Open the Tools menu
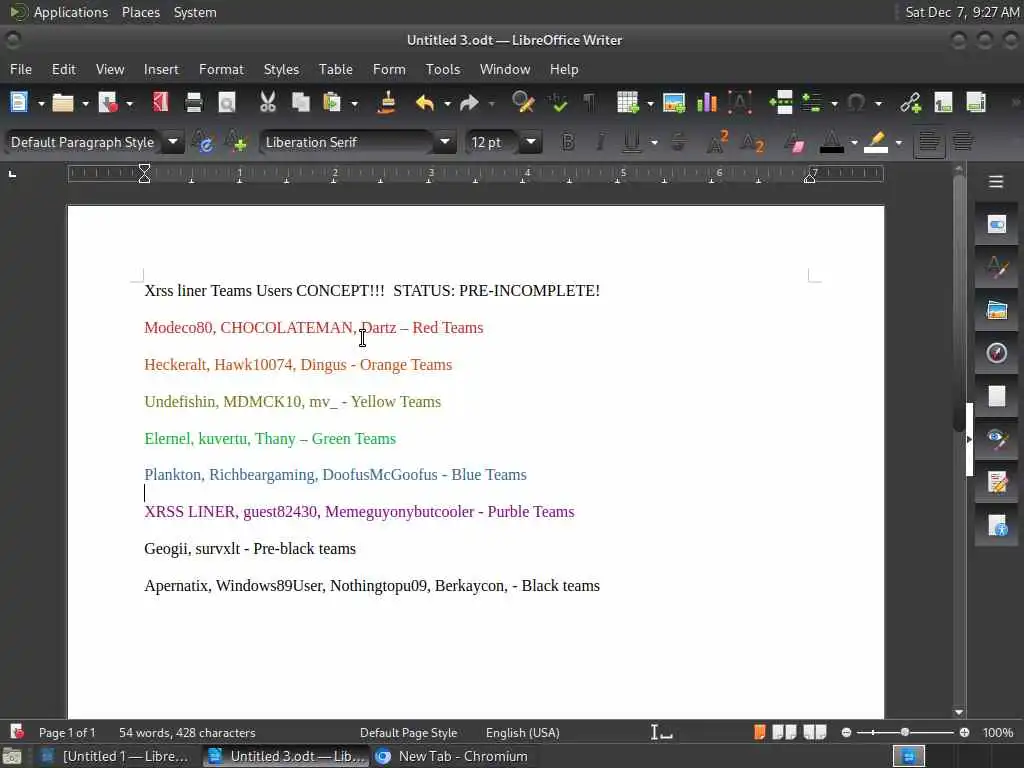This screenshot has width=1024, height=768. pyautogui.click(x=443, y=69)
